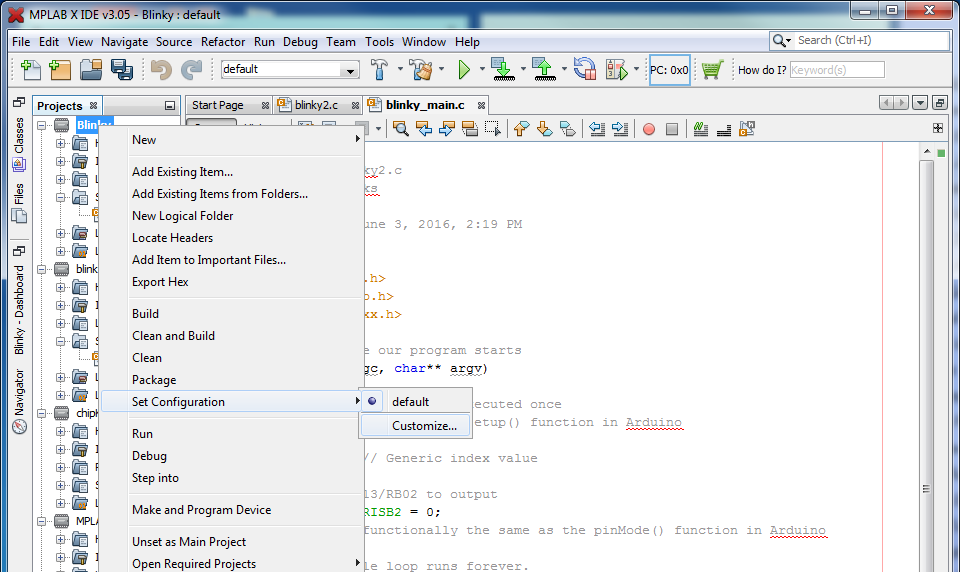Click the New Project toolbar icon
This screenshot has height=572, width=960.
[x=59, y=70]
